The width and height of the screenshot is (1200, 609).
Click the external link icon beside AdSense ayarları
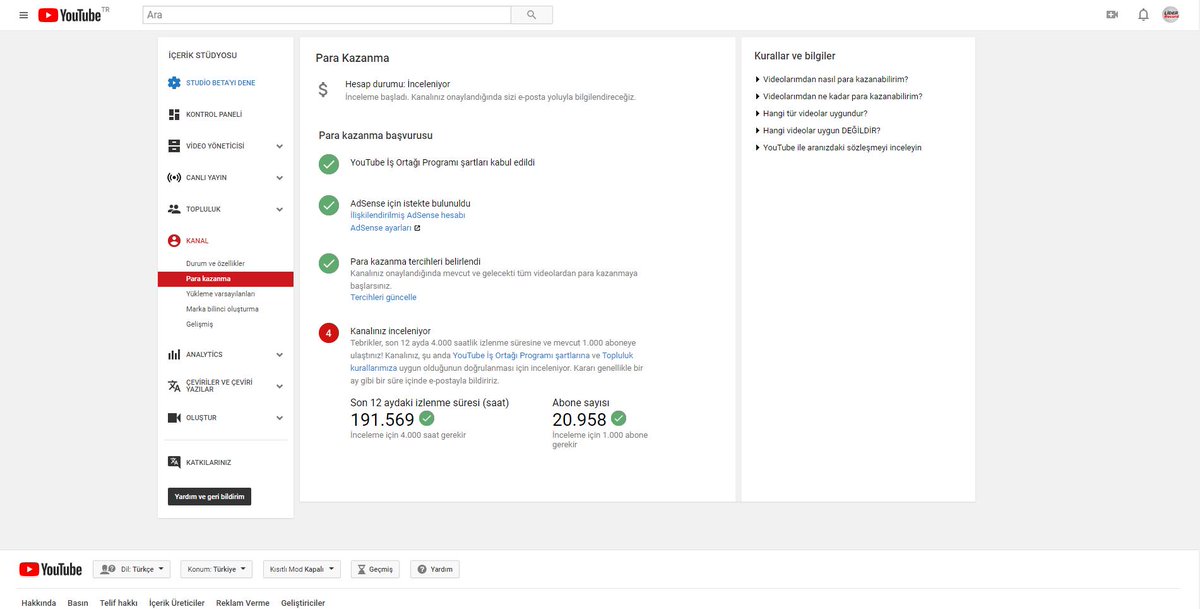click(417, 228)
